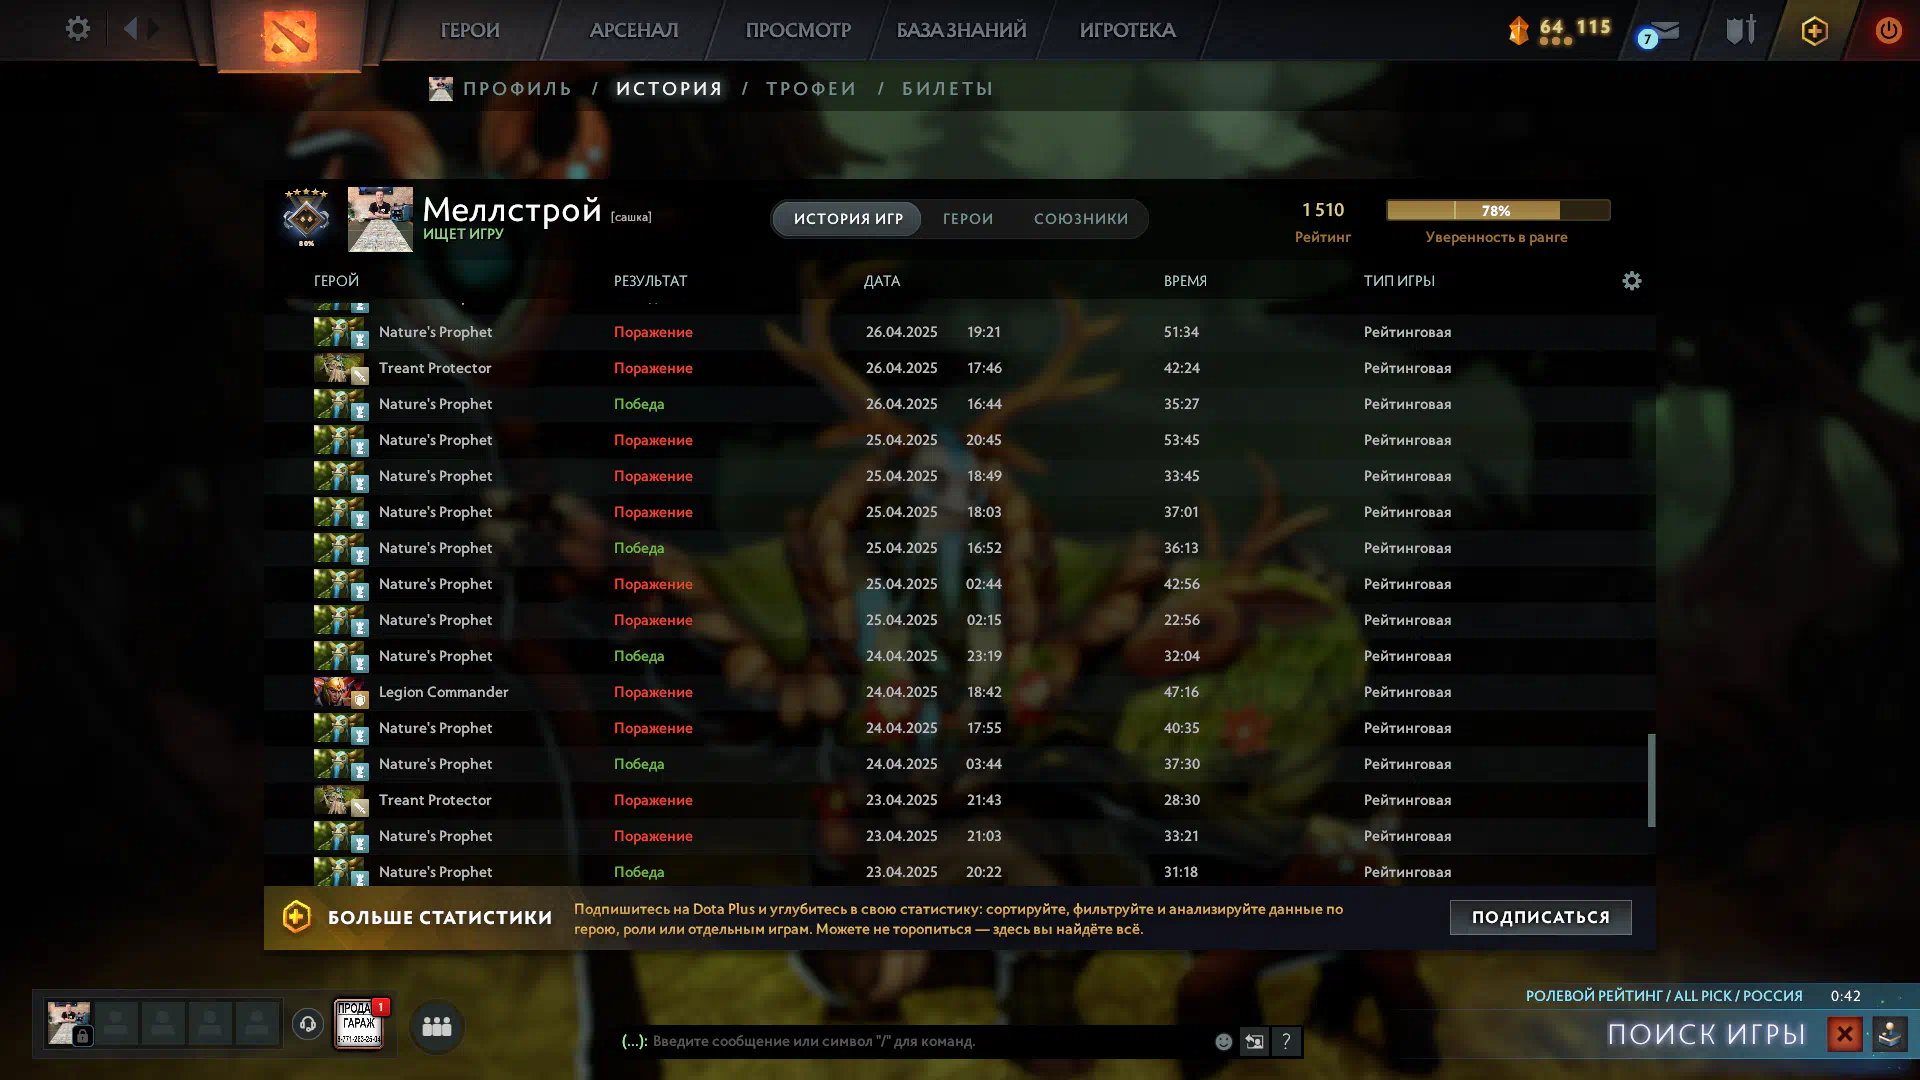Click Nature's Prophet portrait on 24.04.2025 23:19
This screenshot has height=1080, width=1920.
tap(339, 656)
